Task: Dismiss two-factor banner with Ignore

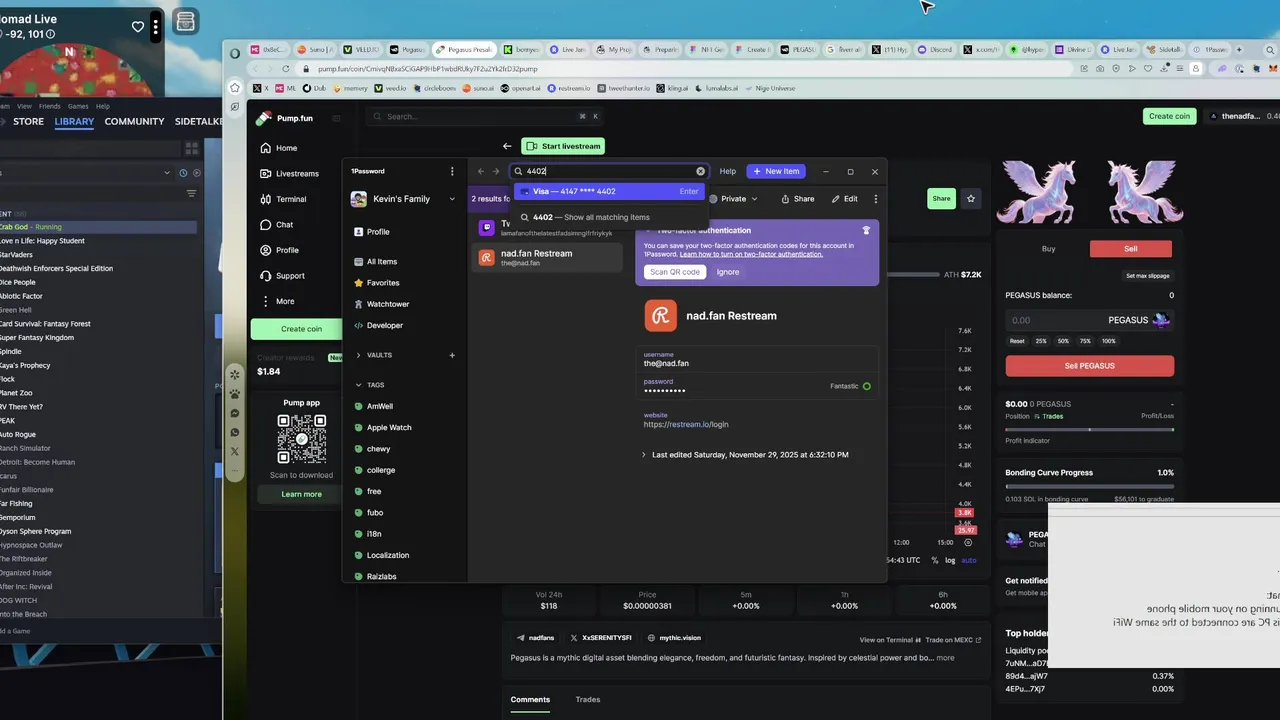Action: 728,272
